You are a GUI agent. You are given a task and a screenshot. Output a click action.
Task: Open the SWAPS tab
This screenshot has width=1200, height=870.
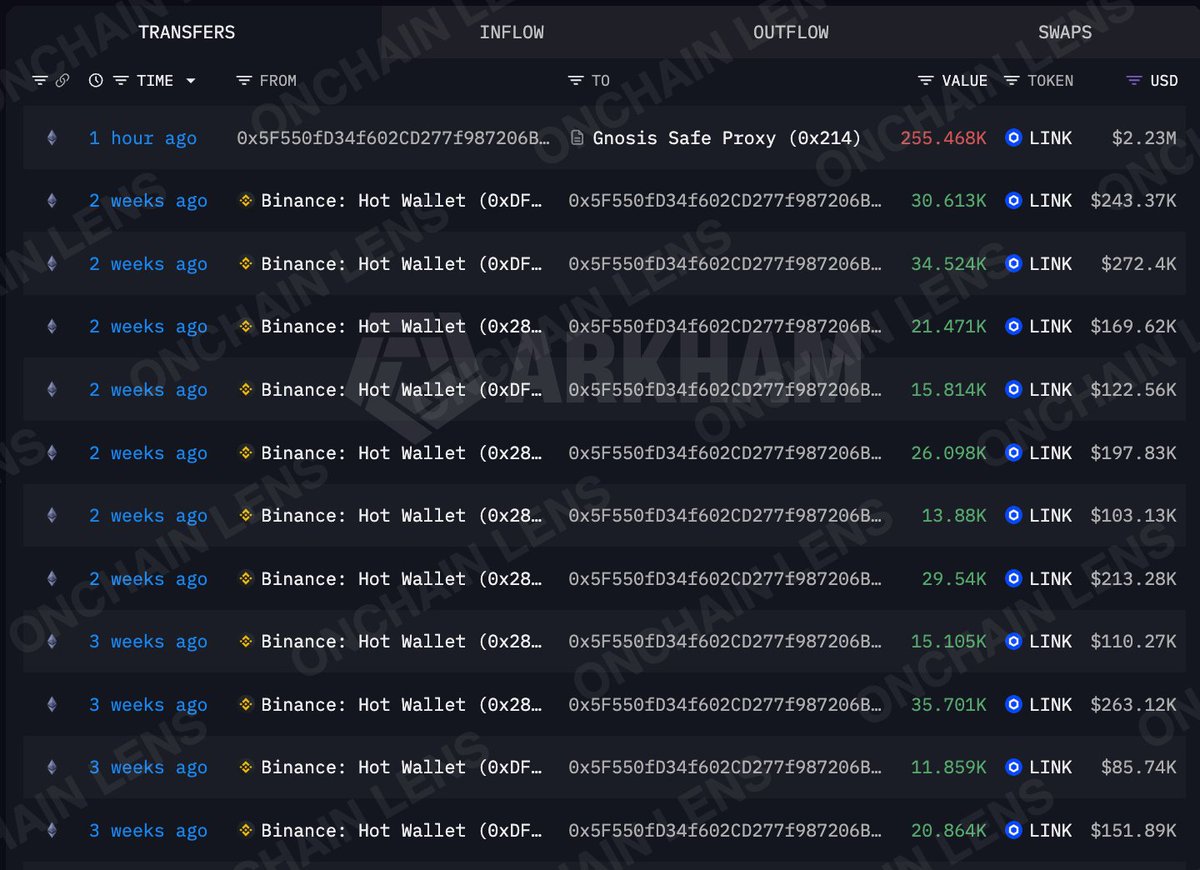(1064, 32)
